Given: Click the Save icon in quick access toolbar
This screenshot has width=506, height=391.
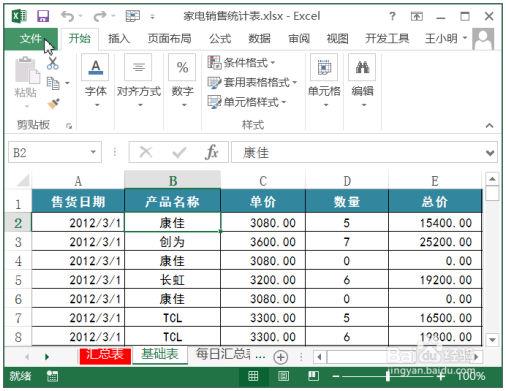Looking at the screenshot, I should coord(43,16).
